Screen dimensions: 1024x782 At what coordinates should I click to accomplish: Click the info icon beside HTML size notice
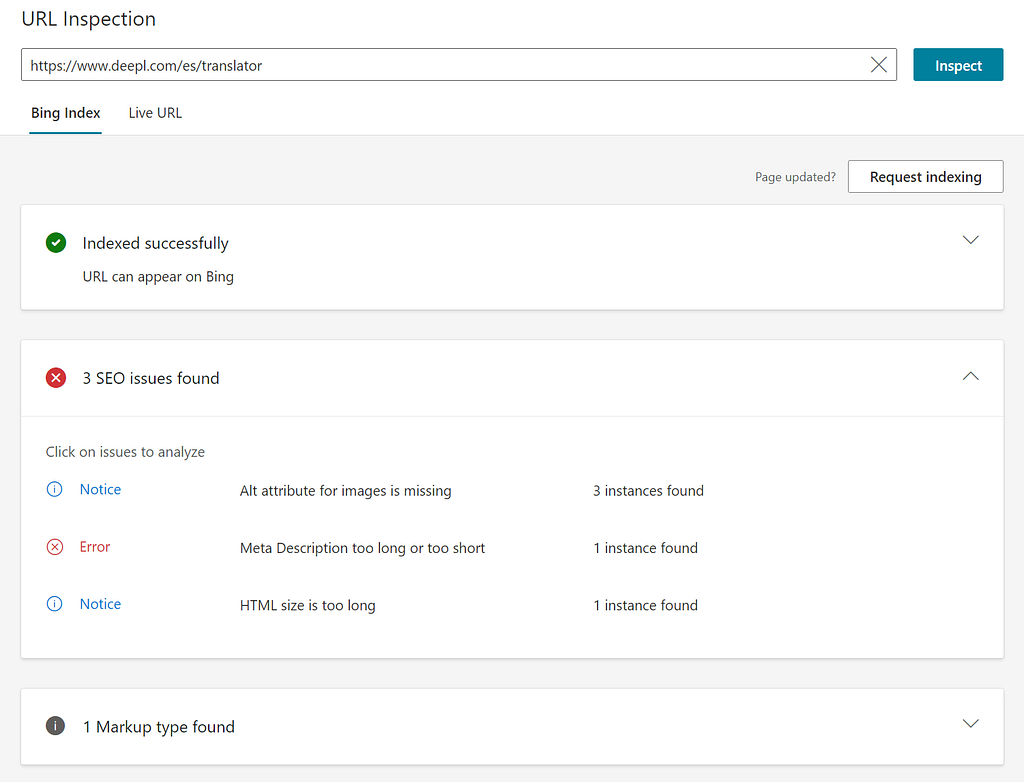tap(55, 604)
